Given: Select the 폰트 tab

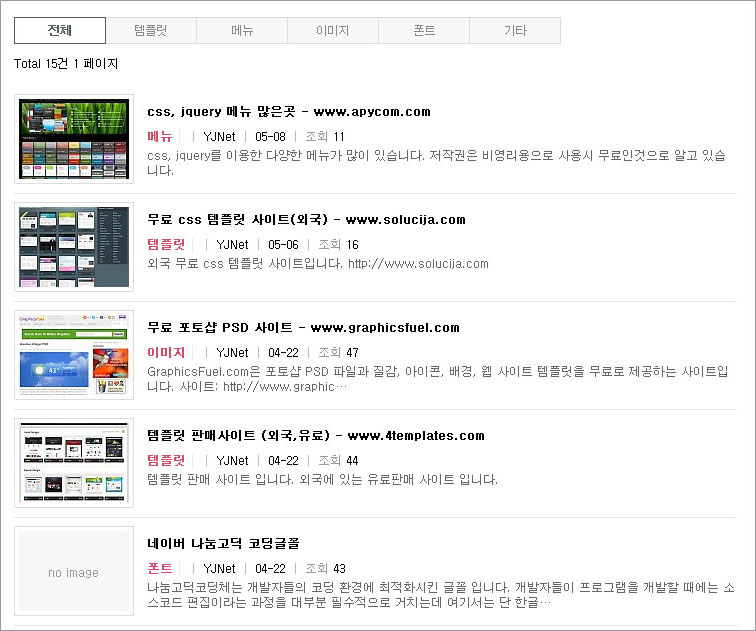Looking at the screenshot, I should click(424, 30).
